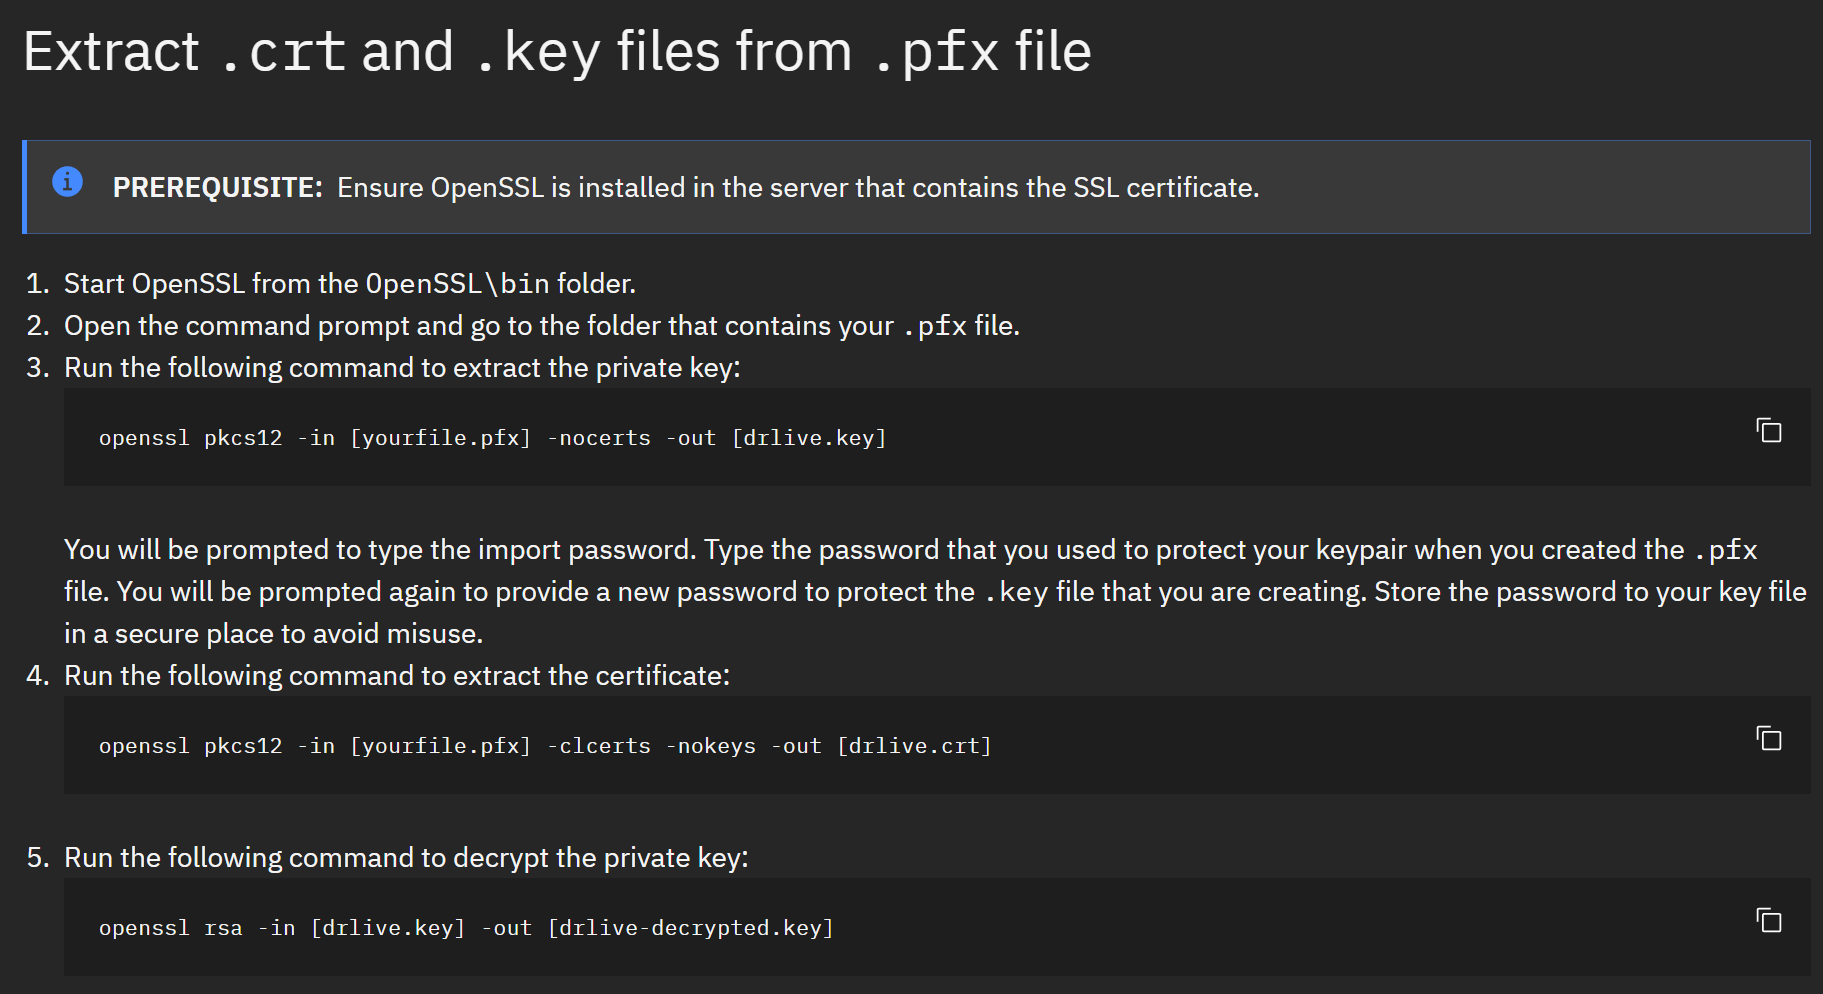The image size is (1823, 994).
Task: Copy the private key extraction command
Action: point(1769,430)
